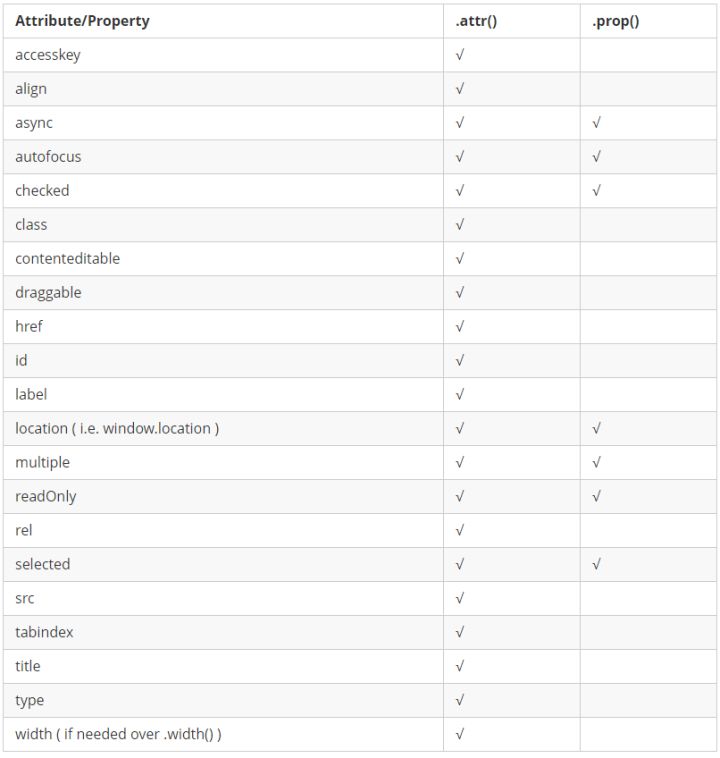Click the .attr() checkmark for type
Screen dimensions: 720x758
coord(460,701)
